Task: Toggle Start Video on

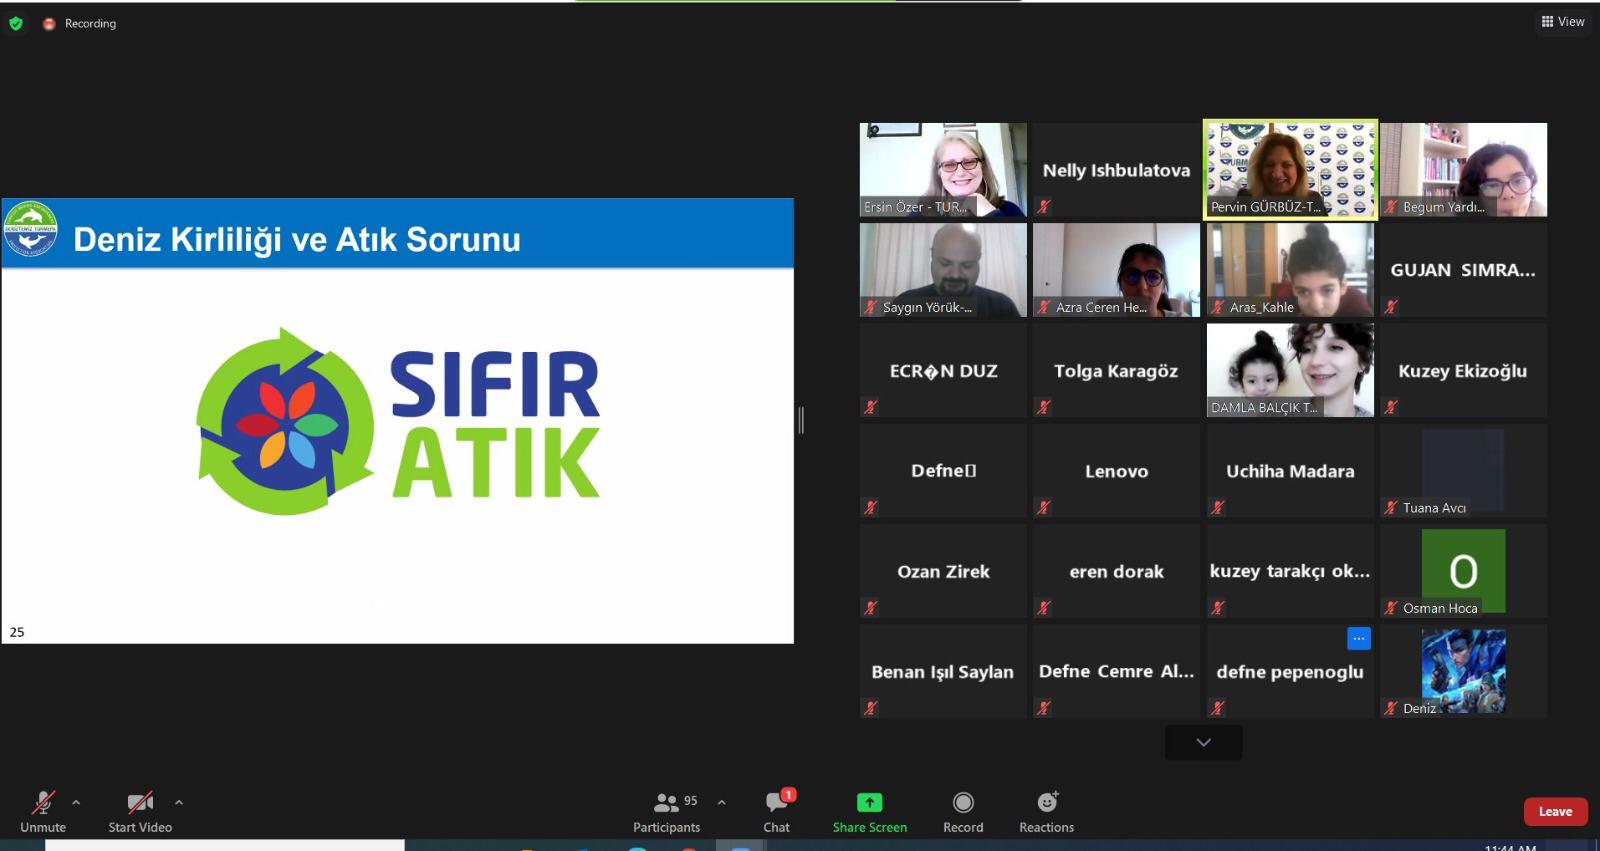Action: coord(140,803)
